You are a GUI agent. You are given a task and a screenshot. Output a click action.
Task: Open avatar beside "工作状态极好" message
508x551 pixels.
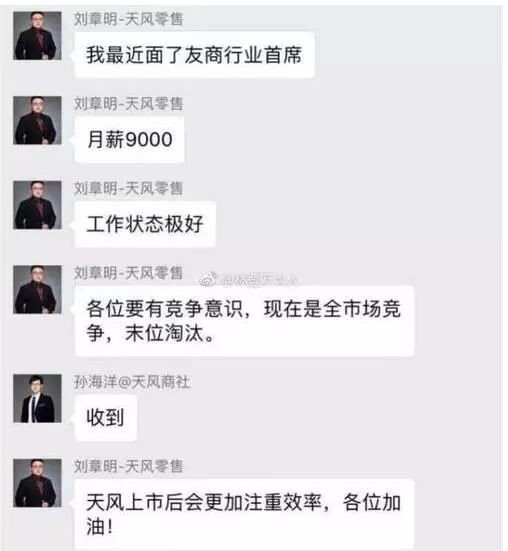click(37, 205)
